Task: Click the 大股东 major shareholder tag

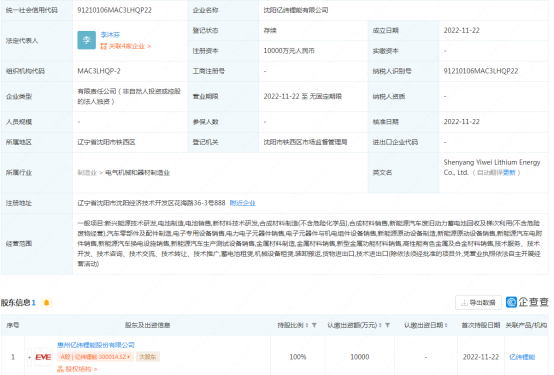Action: (148, 357)
